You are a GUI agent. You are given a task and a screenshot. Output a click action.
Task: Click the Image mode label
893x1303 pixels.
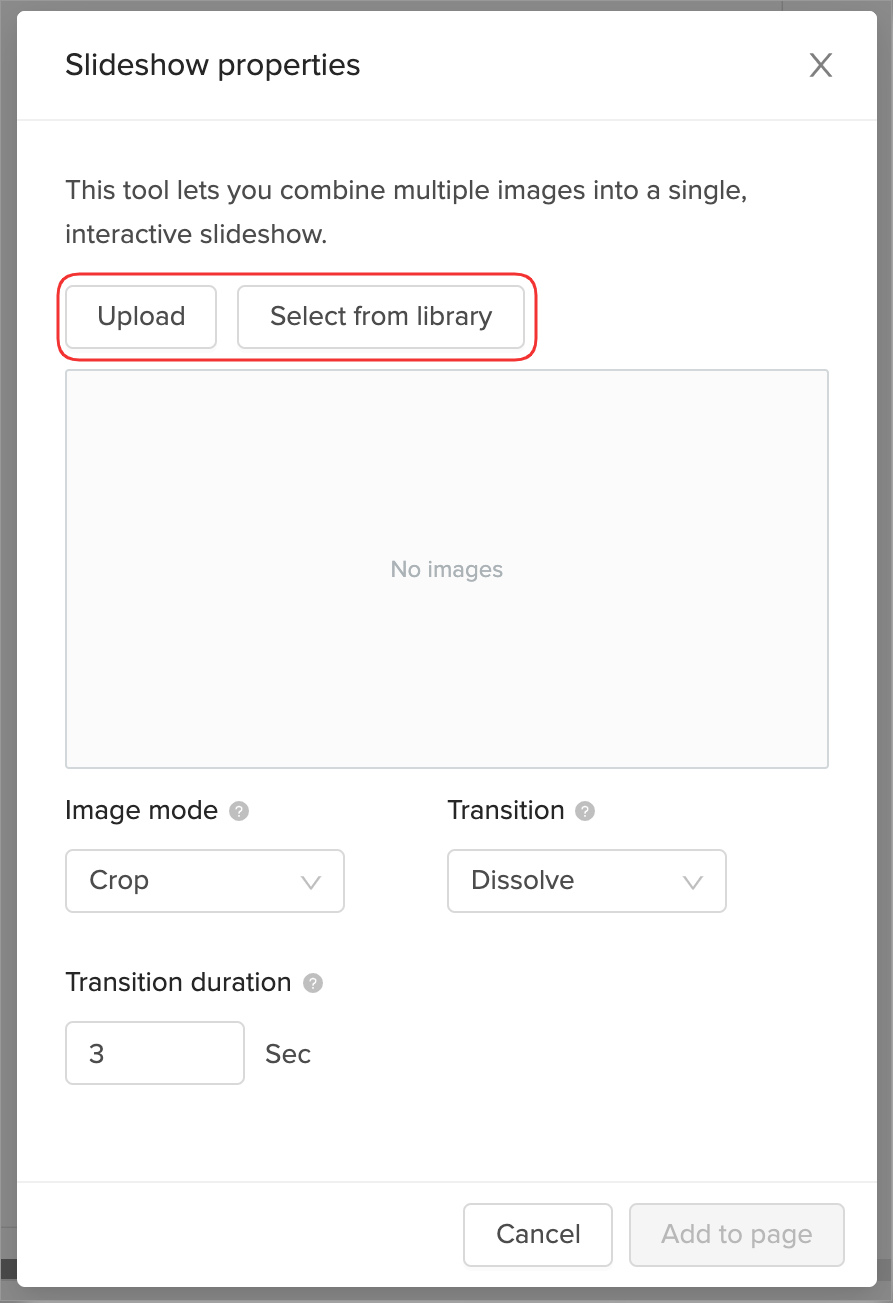tap(141, 810)
